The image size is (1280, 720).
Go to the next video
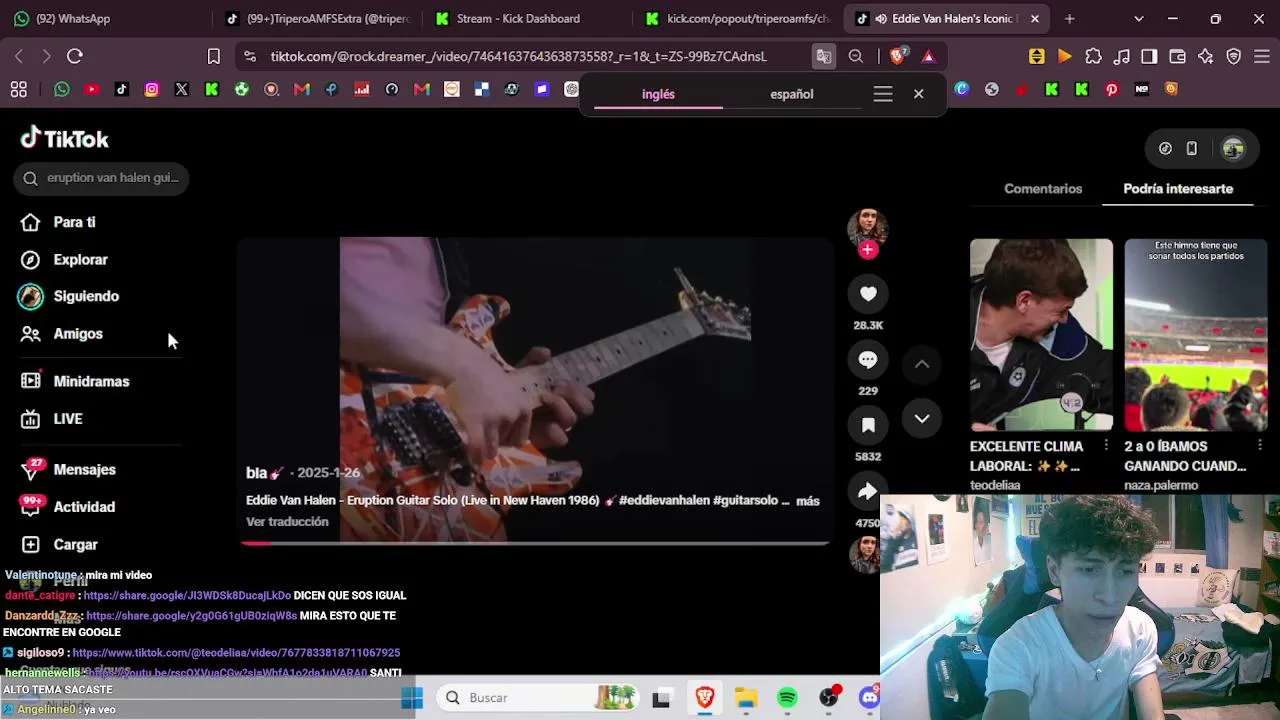[x=922, y=419]
